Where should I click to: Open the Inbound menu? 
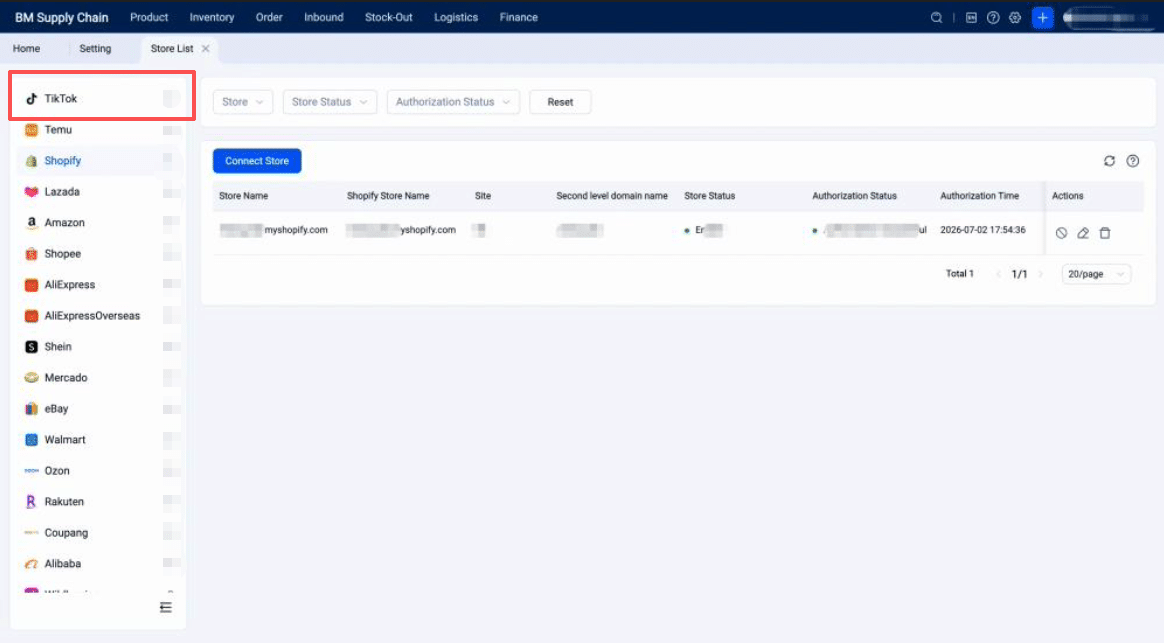pos(324,17)
